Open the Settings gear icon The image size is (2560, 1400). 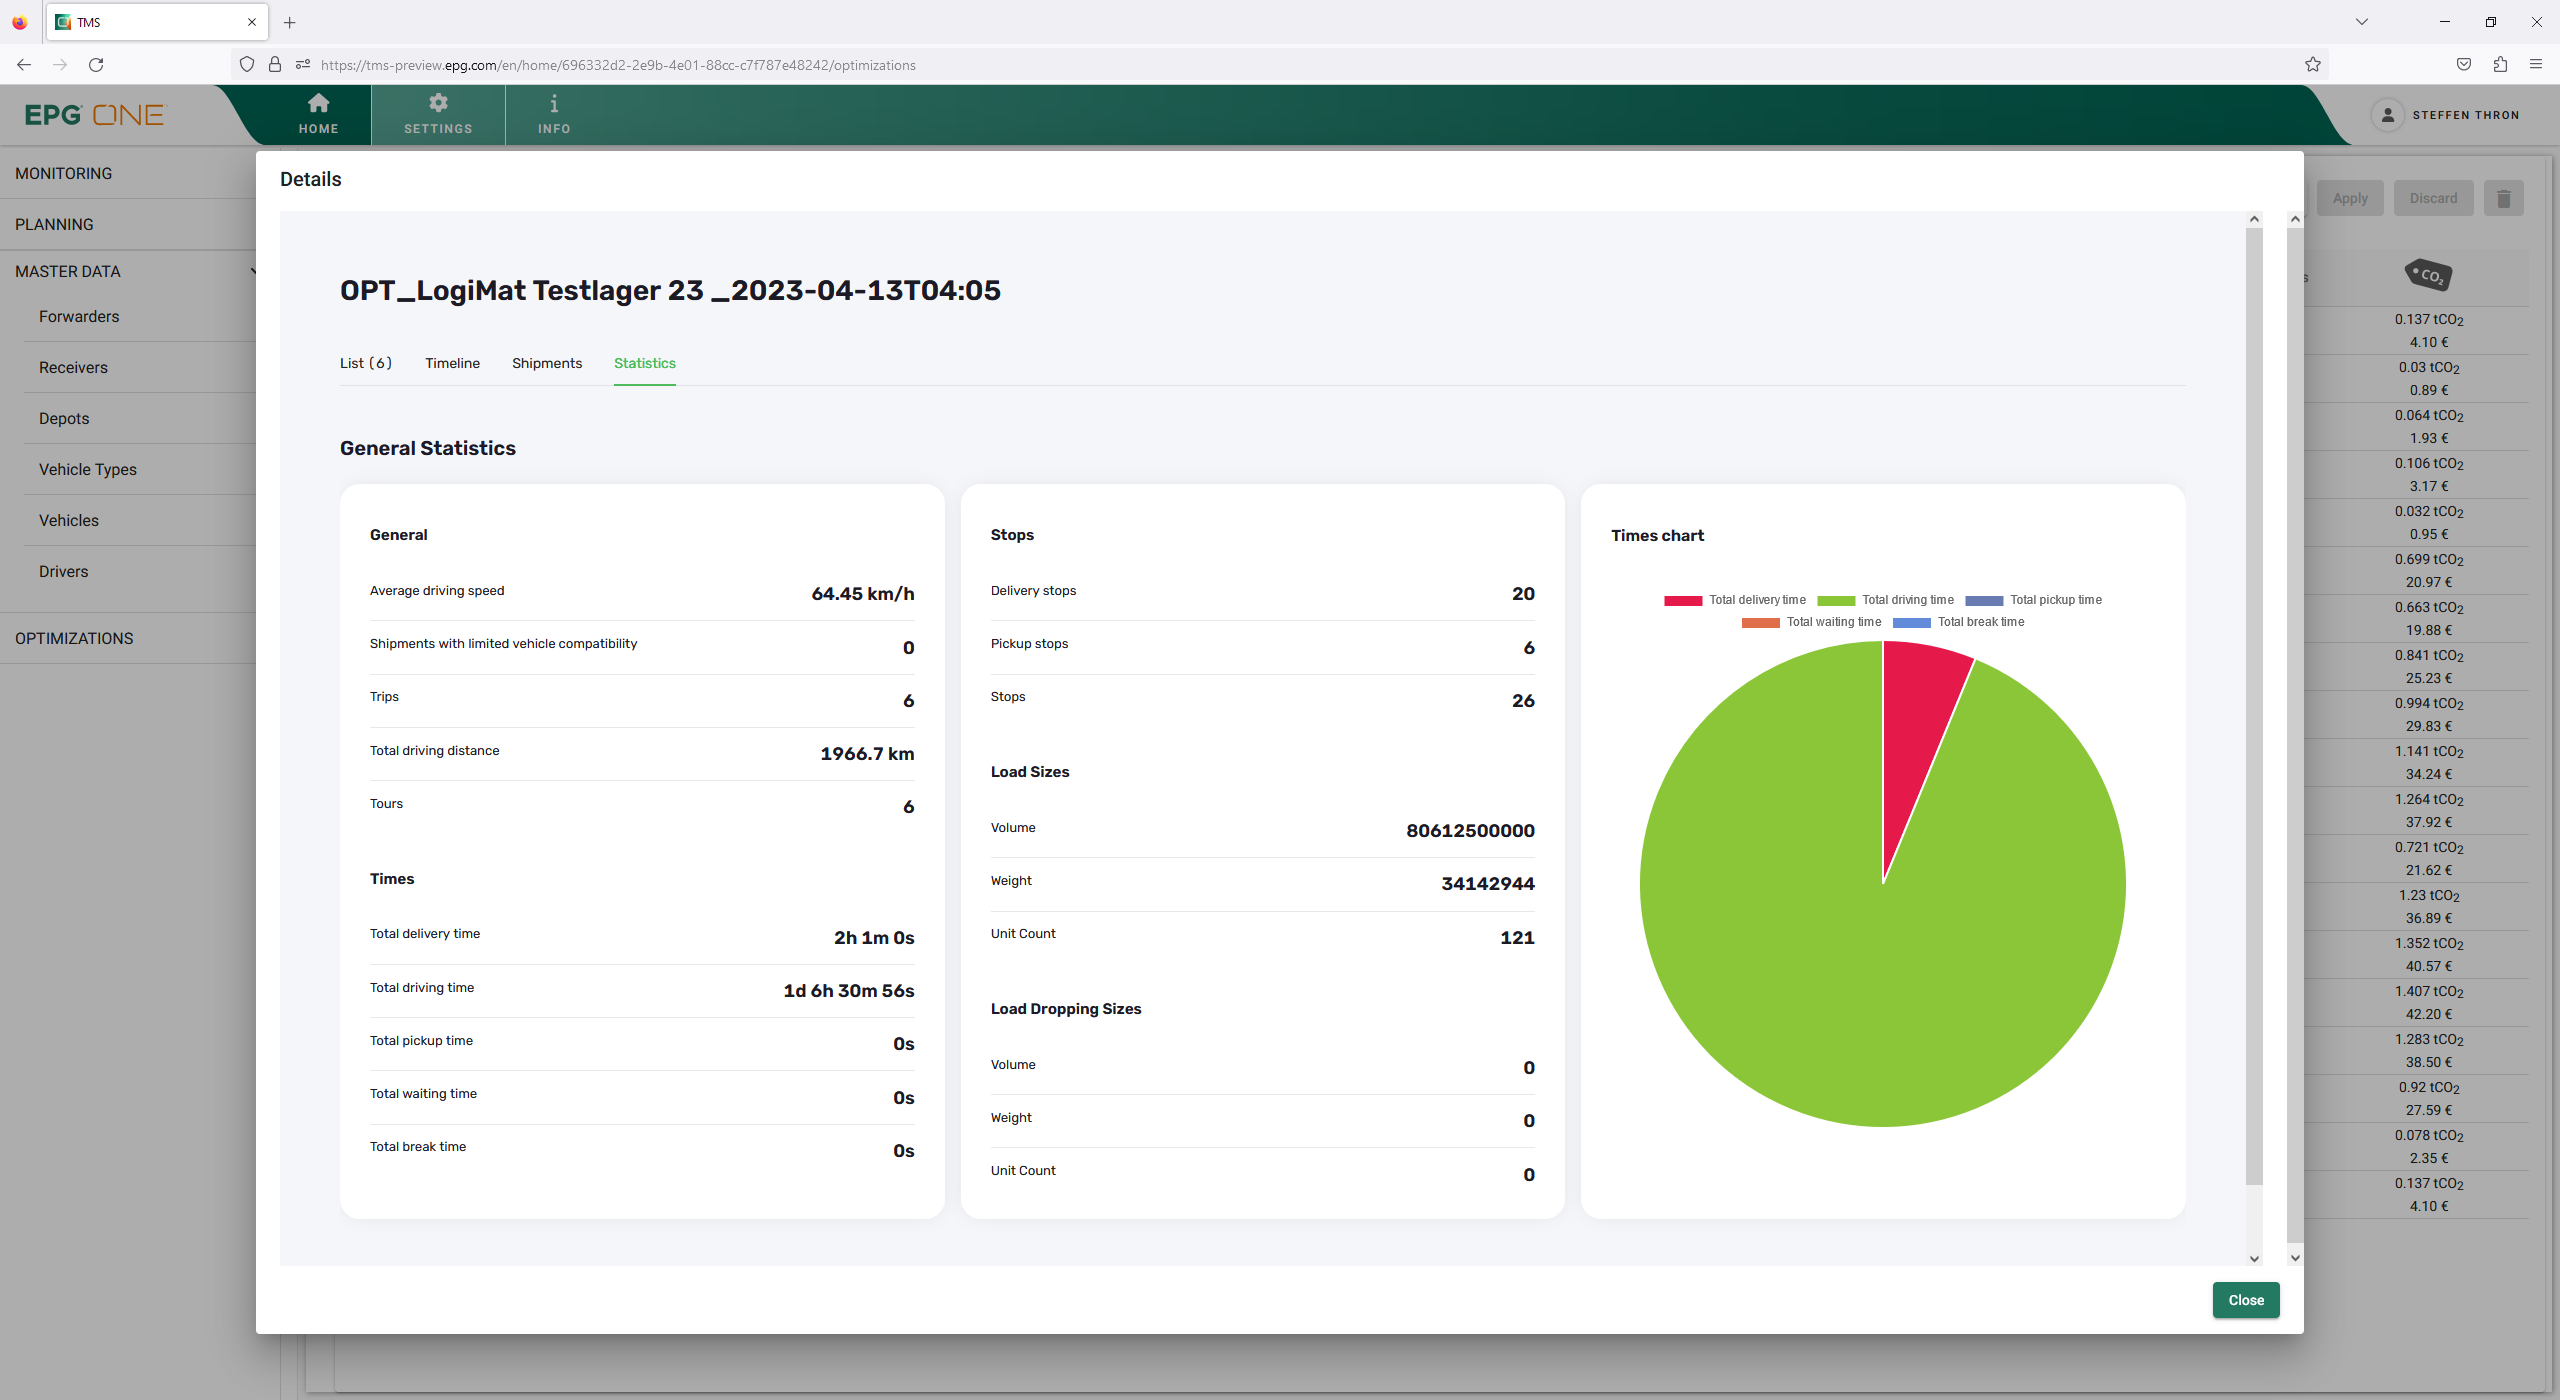coord(438,104)
